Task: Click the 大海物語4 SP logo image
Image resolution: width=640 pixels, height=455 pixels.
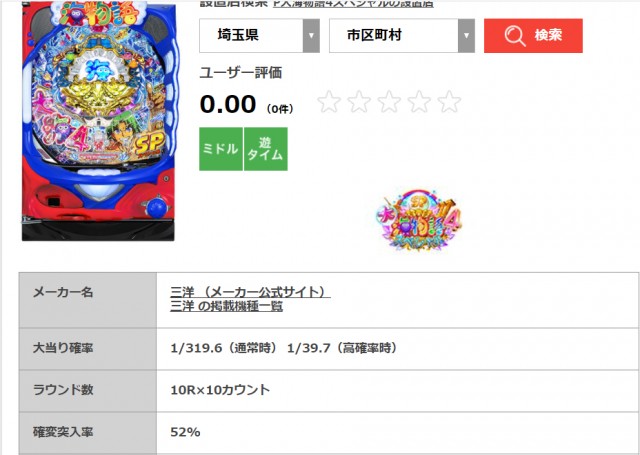Action: coord(419,220)
